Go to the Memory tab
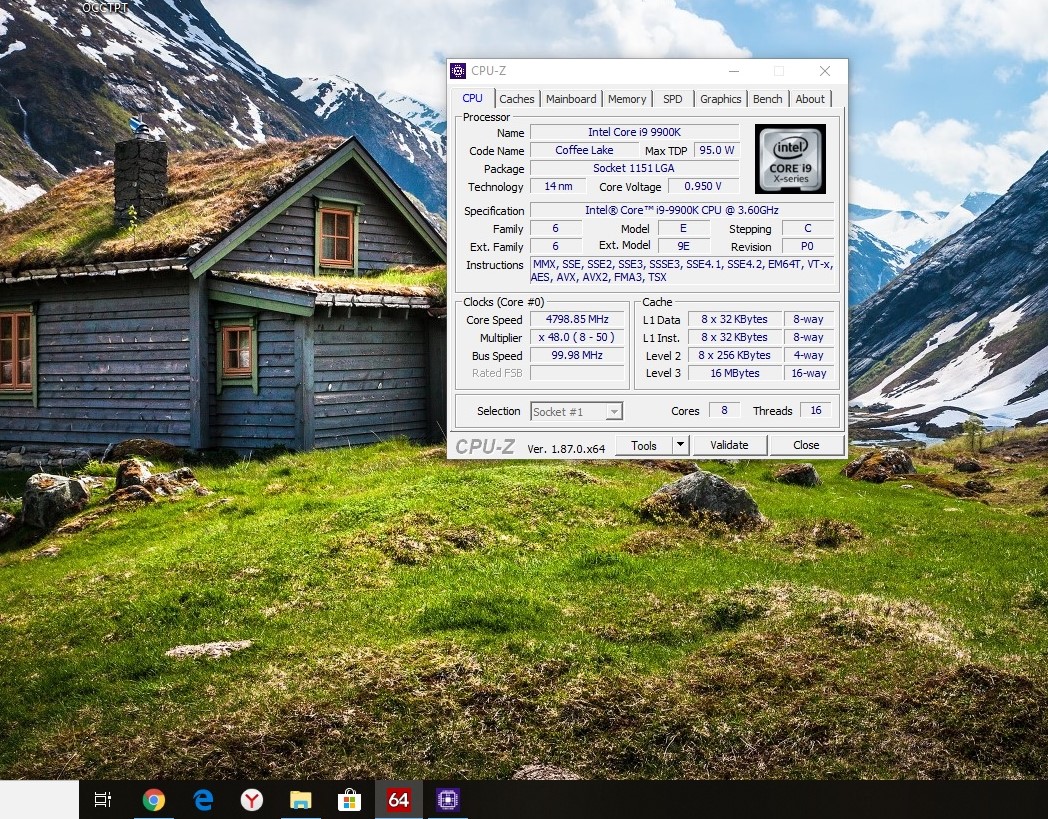1048x819 pixels. (x=627, y=99)
